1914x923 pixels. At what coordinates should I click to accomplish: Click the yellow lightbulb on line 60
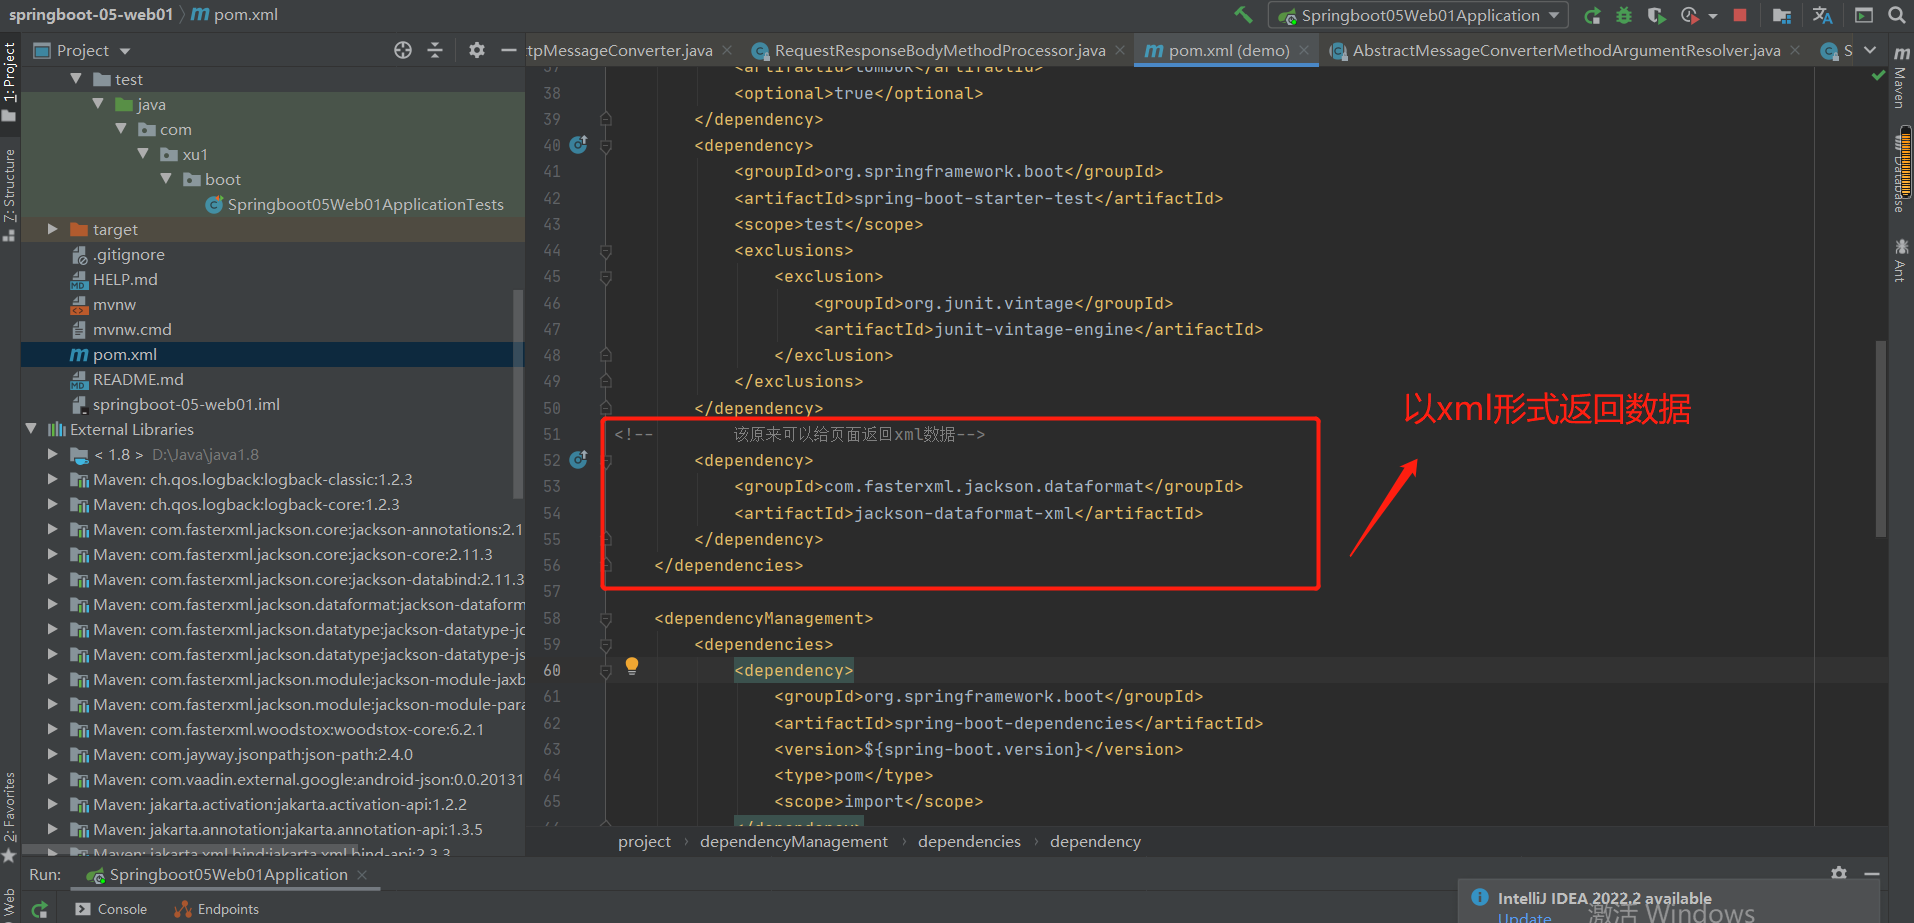[632, 666]
